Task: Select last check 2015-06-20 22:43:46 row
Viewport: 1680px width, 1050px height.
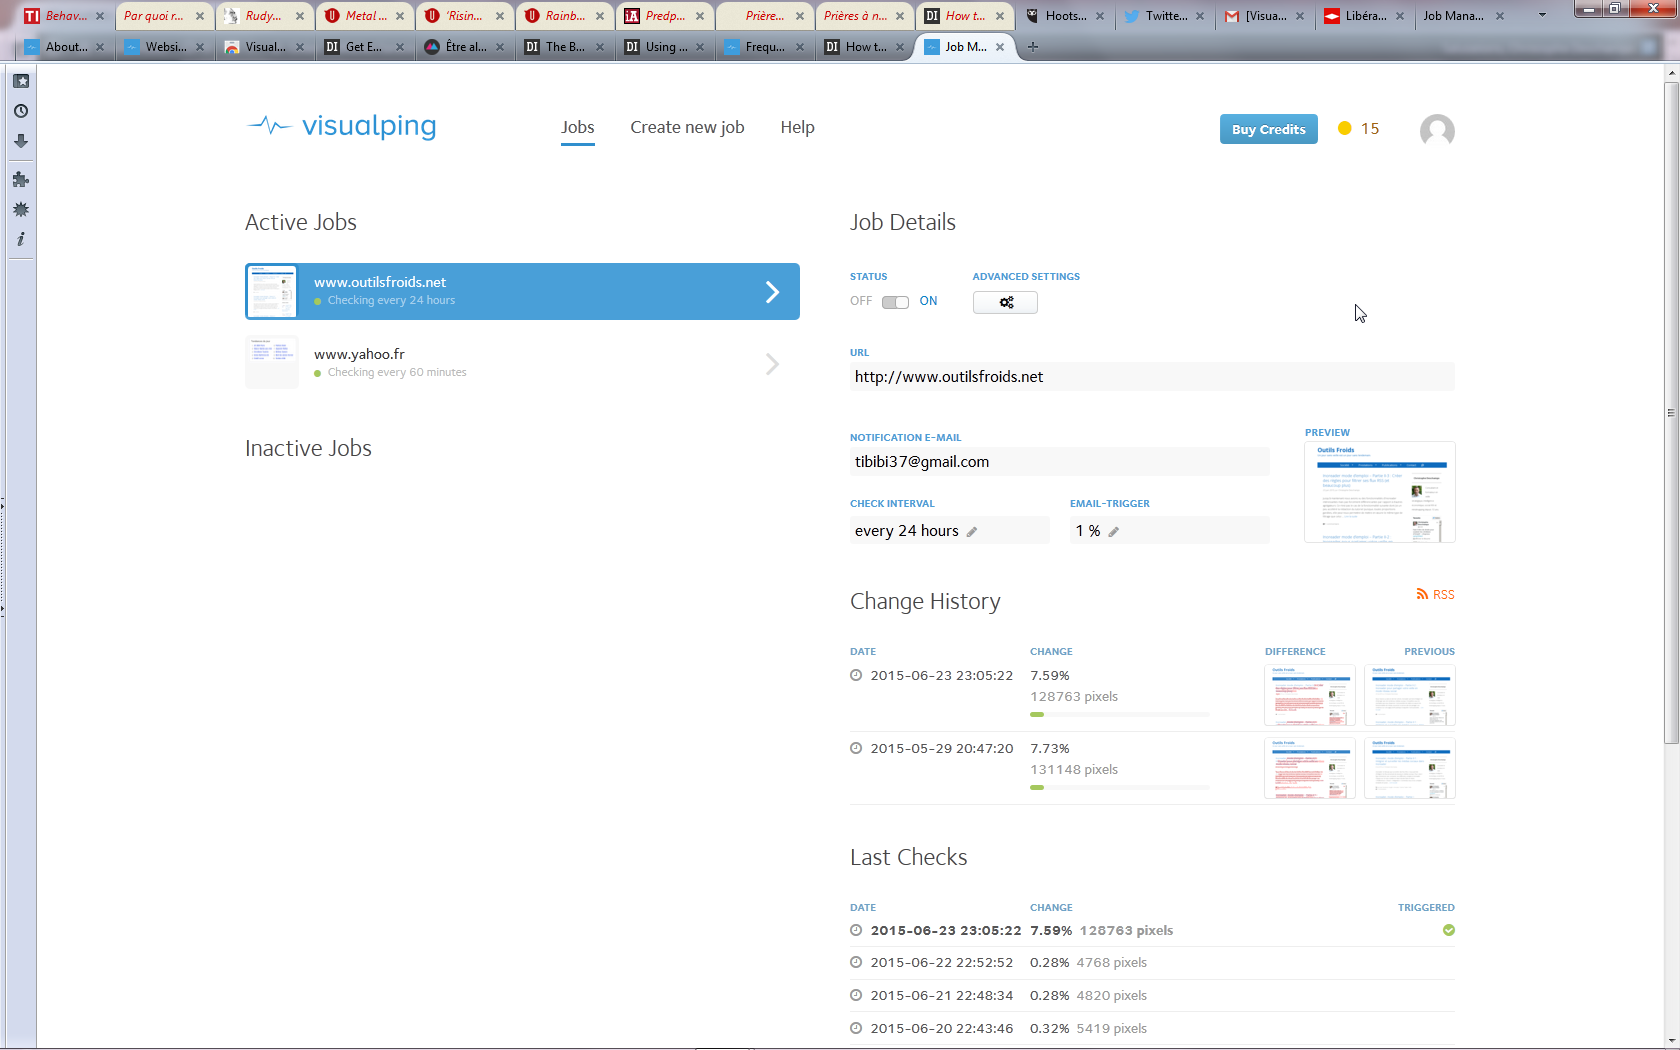Action: point(1152,1029)
